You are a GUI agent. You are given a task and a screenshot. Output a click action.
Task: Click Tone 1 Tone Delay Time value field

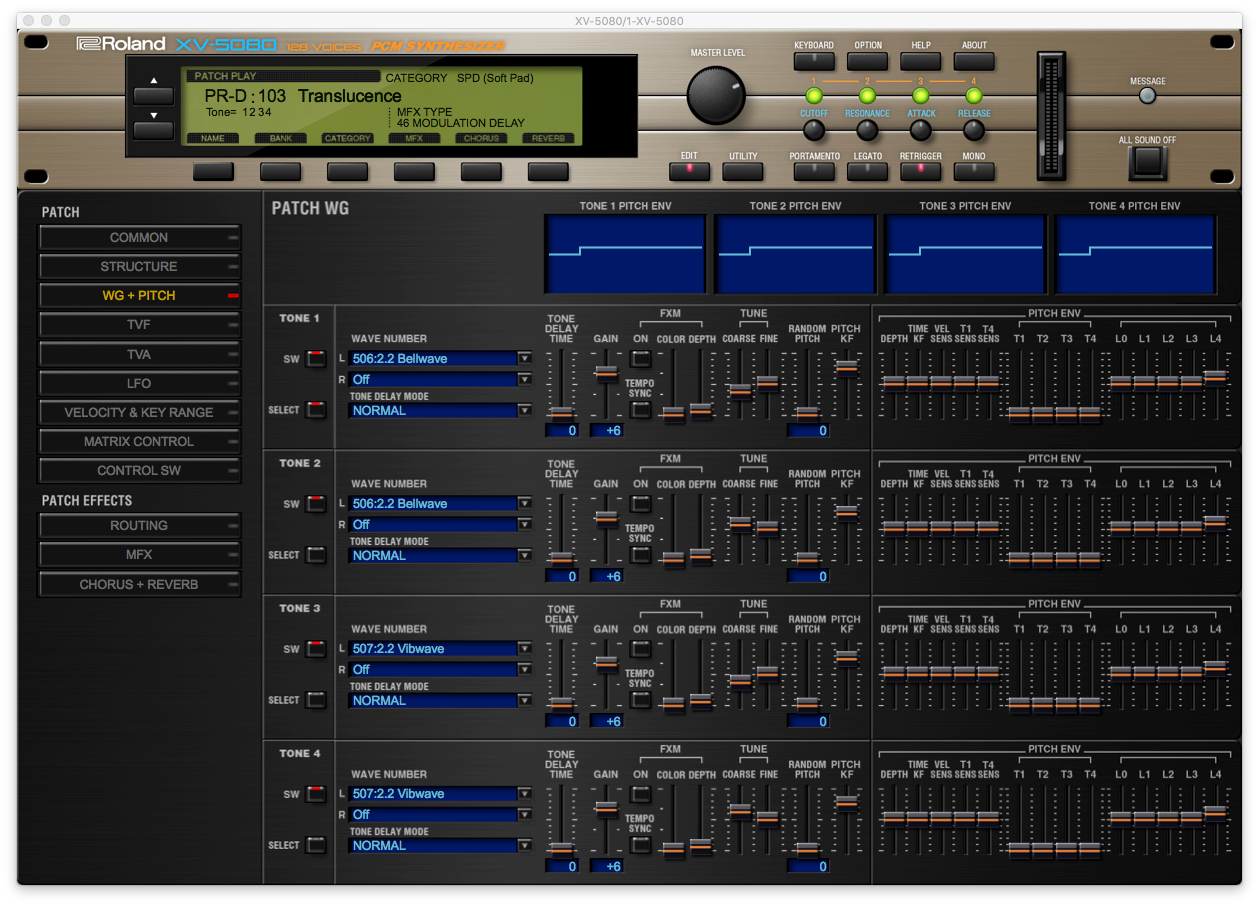[x=562, y=431]
